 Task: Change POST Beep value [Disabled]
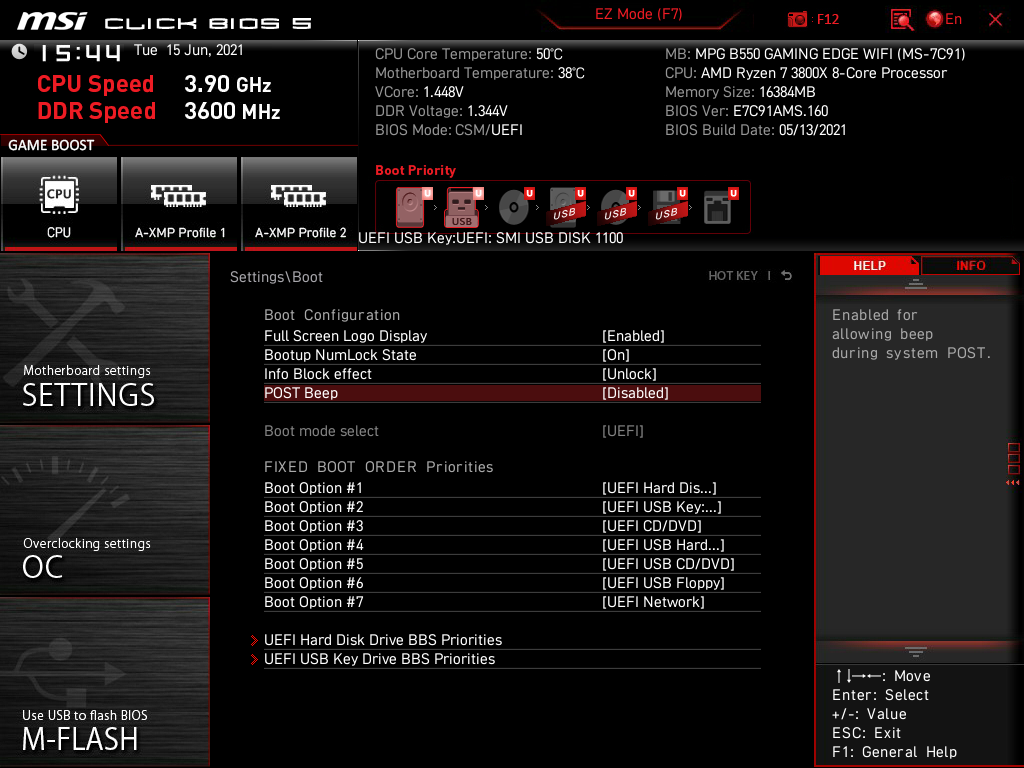[x=635, y=393]
